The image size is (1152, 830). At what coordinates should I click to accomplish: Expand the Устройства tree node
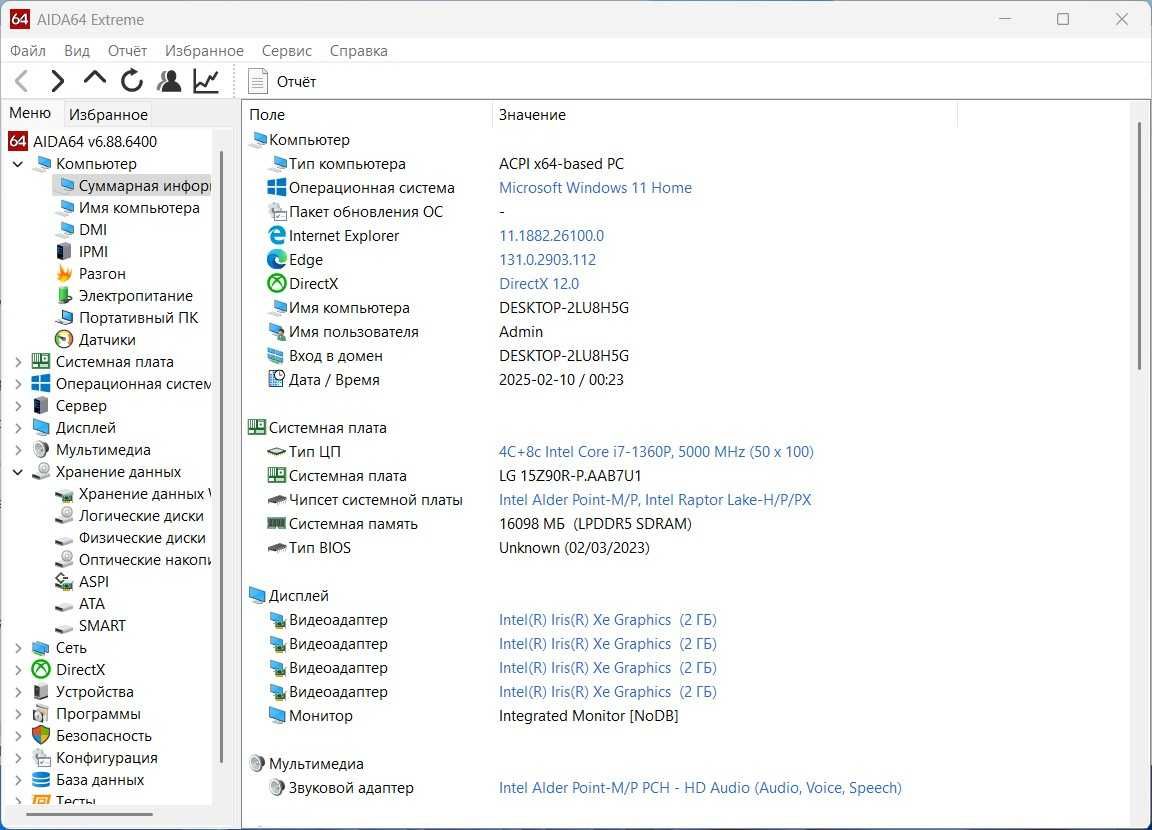pos(18,692)
